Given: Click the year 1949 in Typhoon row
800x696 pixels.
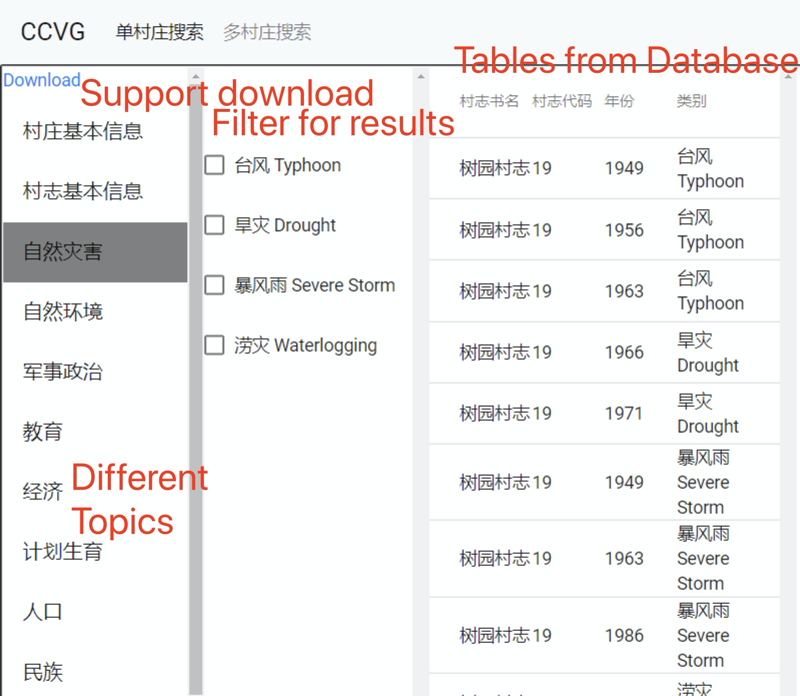Looking at the screenshot, I should [624, 168].
